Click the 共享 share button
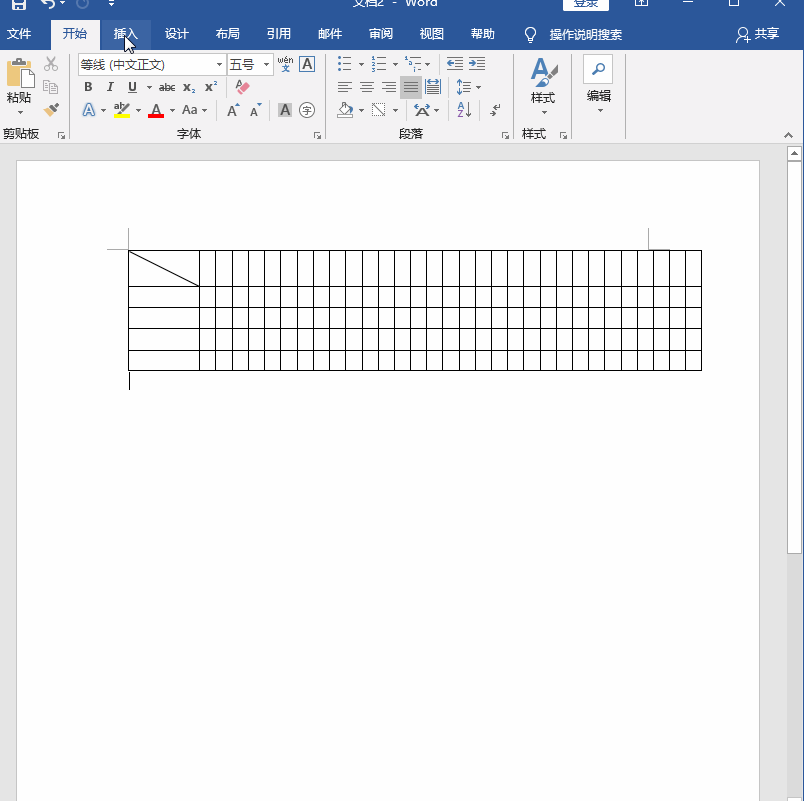Viewport: 804px width, 801px height. coord(757,34)
